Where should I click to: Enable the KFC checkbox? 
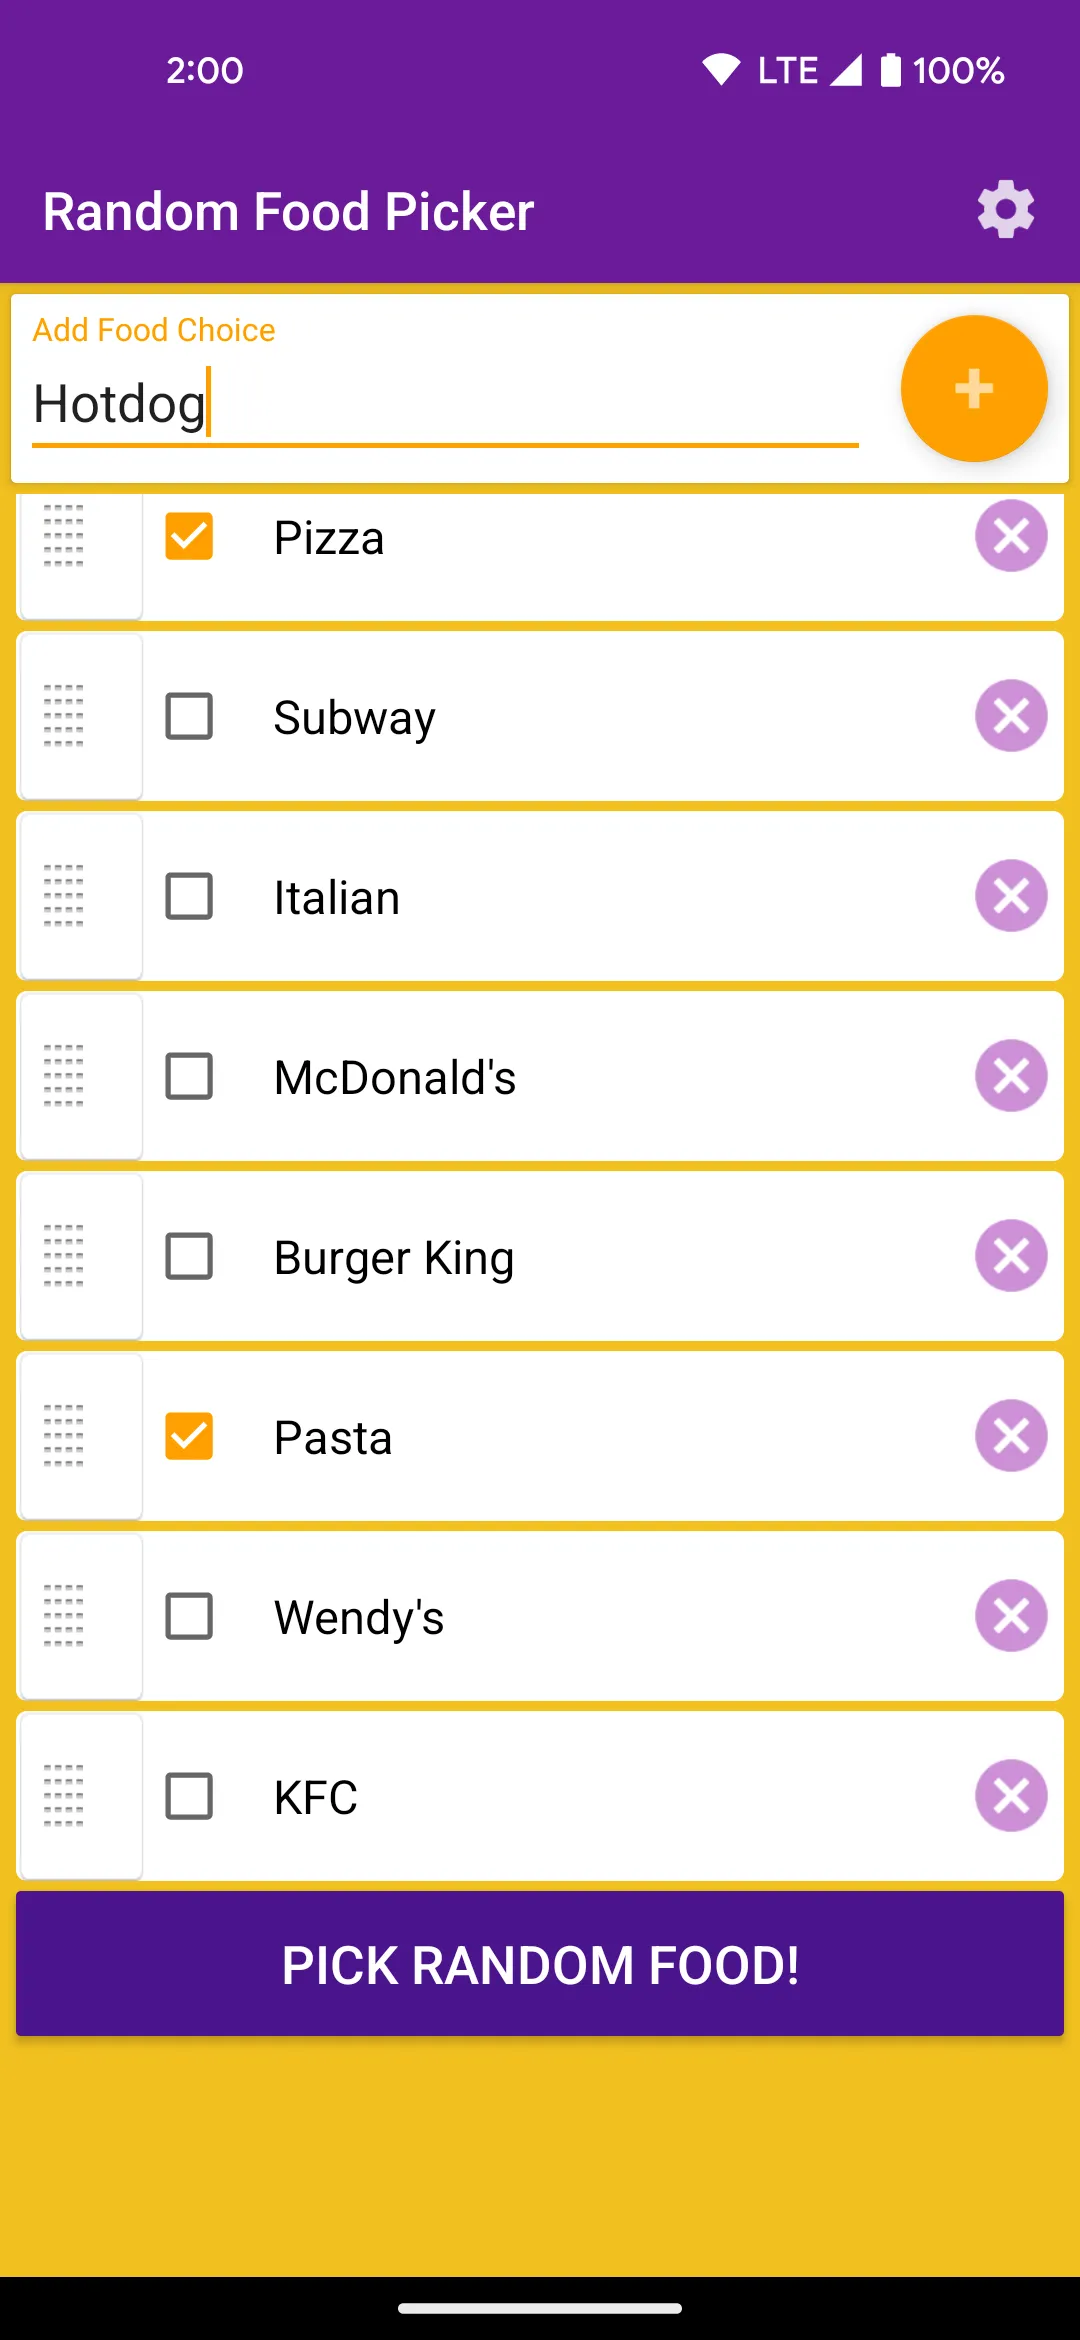(x=189, y=1796)
